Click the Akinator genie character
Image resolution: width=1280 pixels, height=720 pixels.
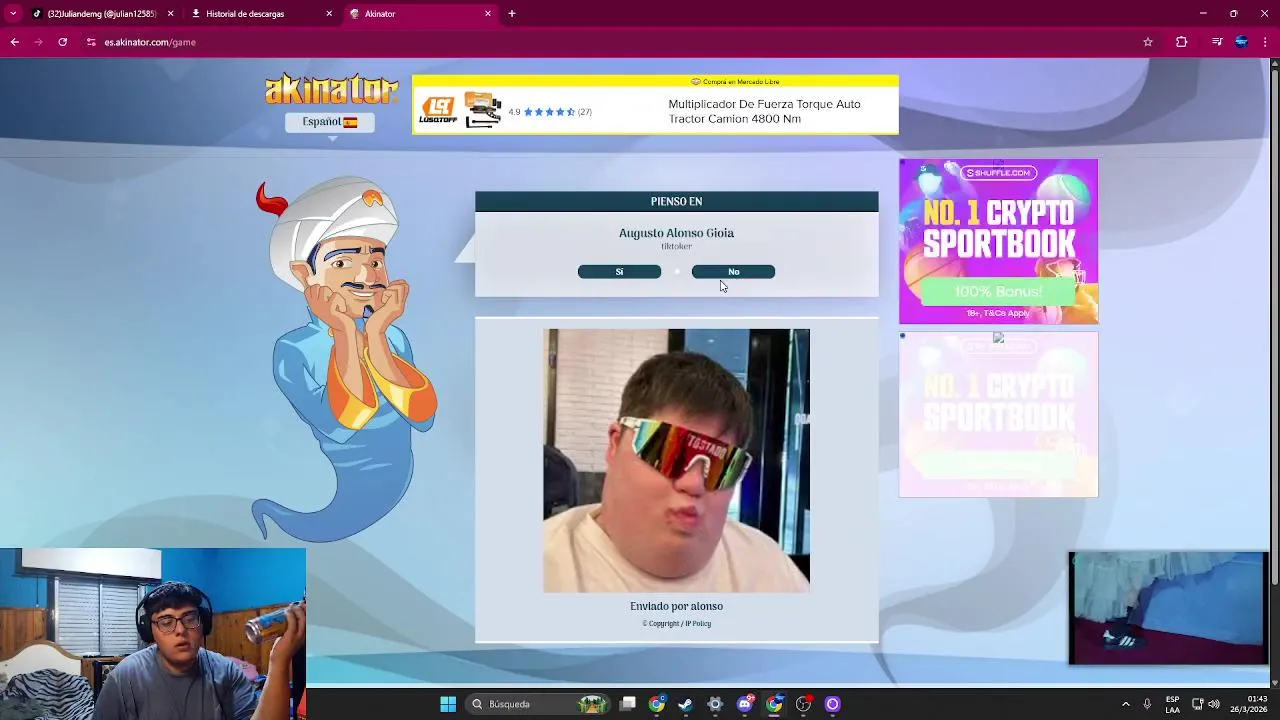click(x=345, y=360)
